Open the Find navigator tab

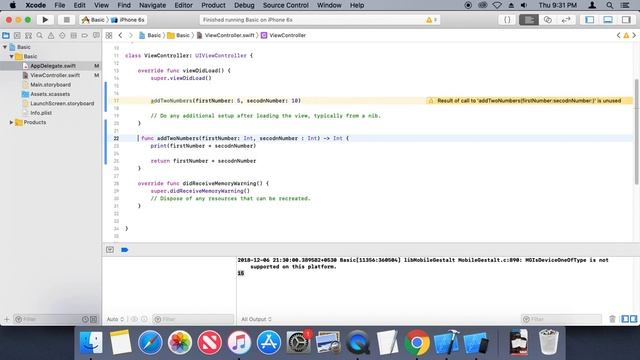tap(40, 36)
